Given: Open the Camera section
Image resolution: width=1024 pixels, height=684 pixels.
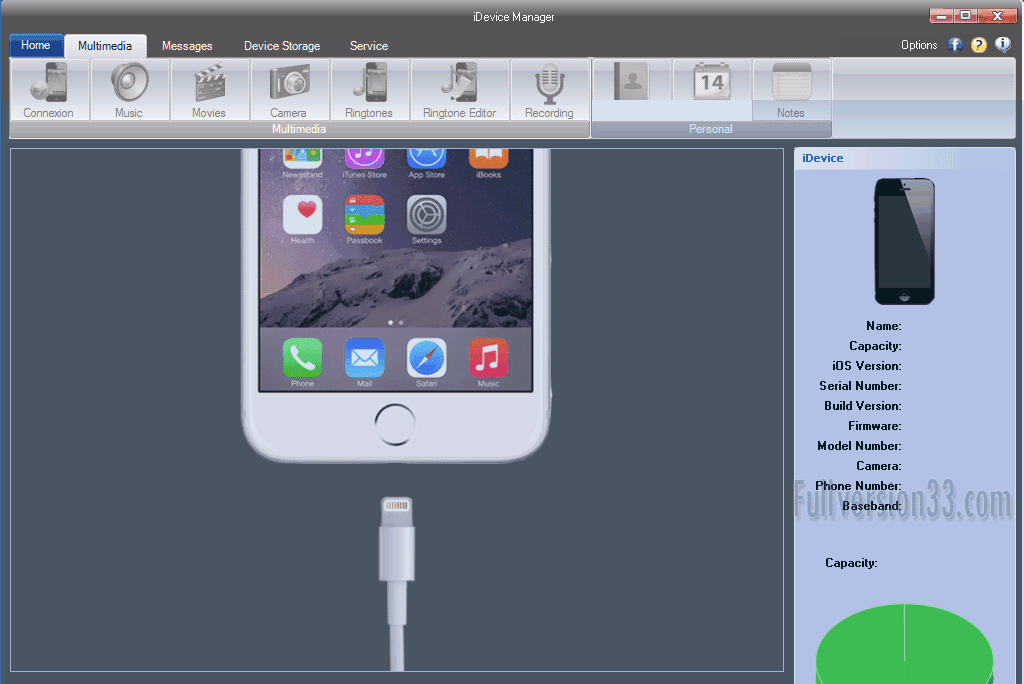Looking at the screenshot, I should tap(289, 90).
